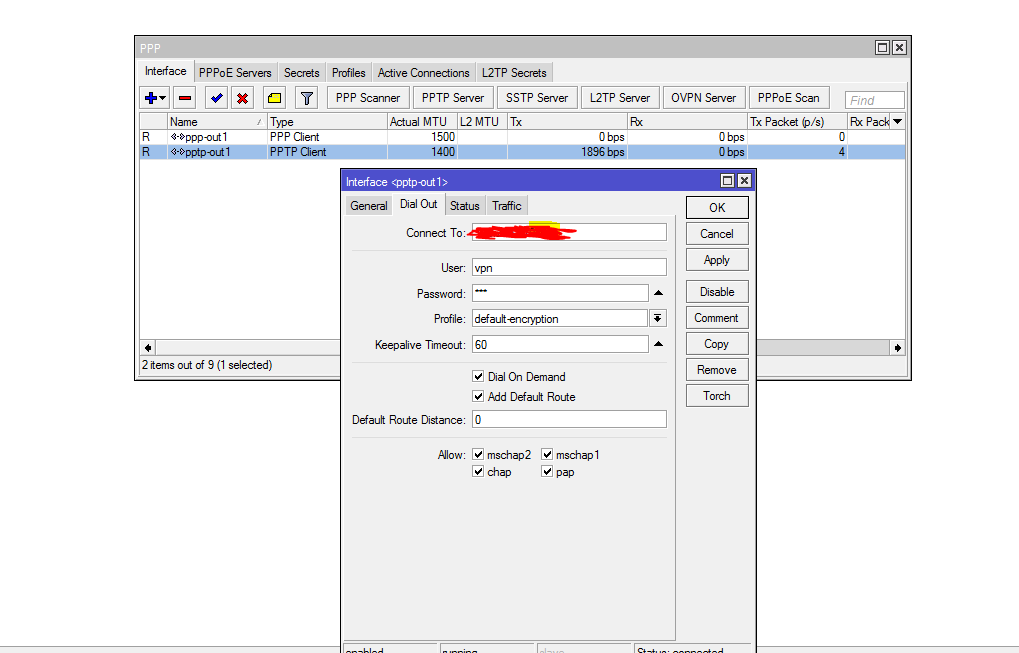Click the Torch button
Viewport: 1019px width, 653px height.
(717, 396)
